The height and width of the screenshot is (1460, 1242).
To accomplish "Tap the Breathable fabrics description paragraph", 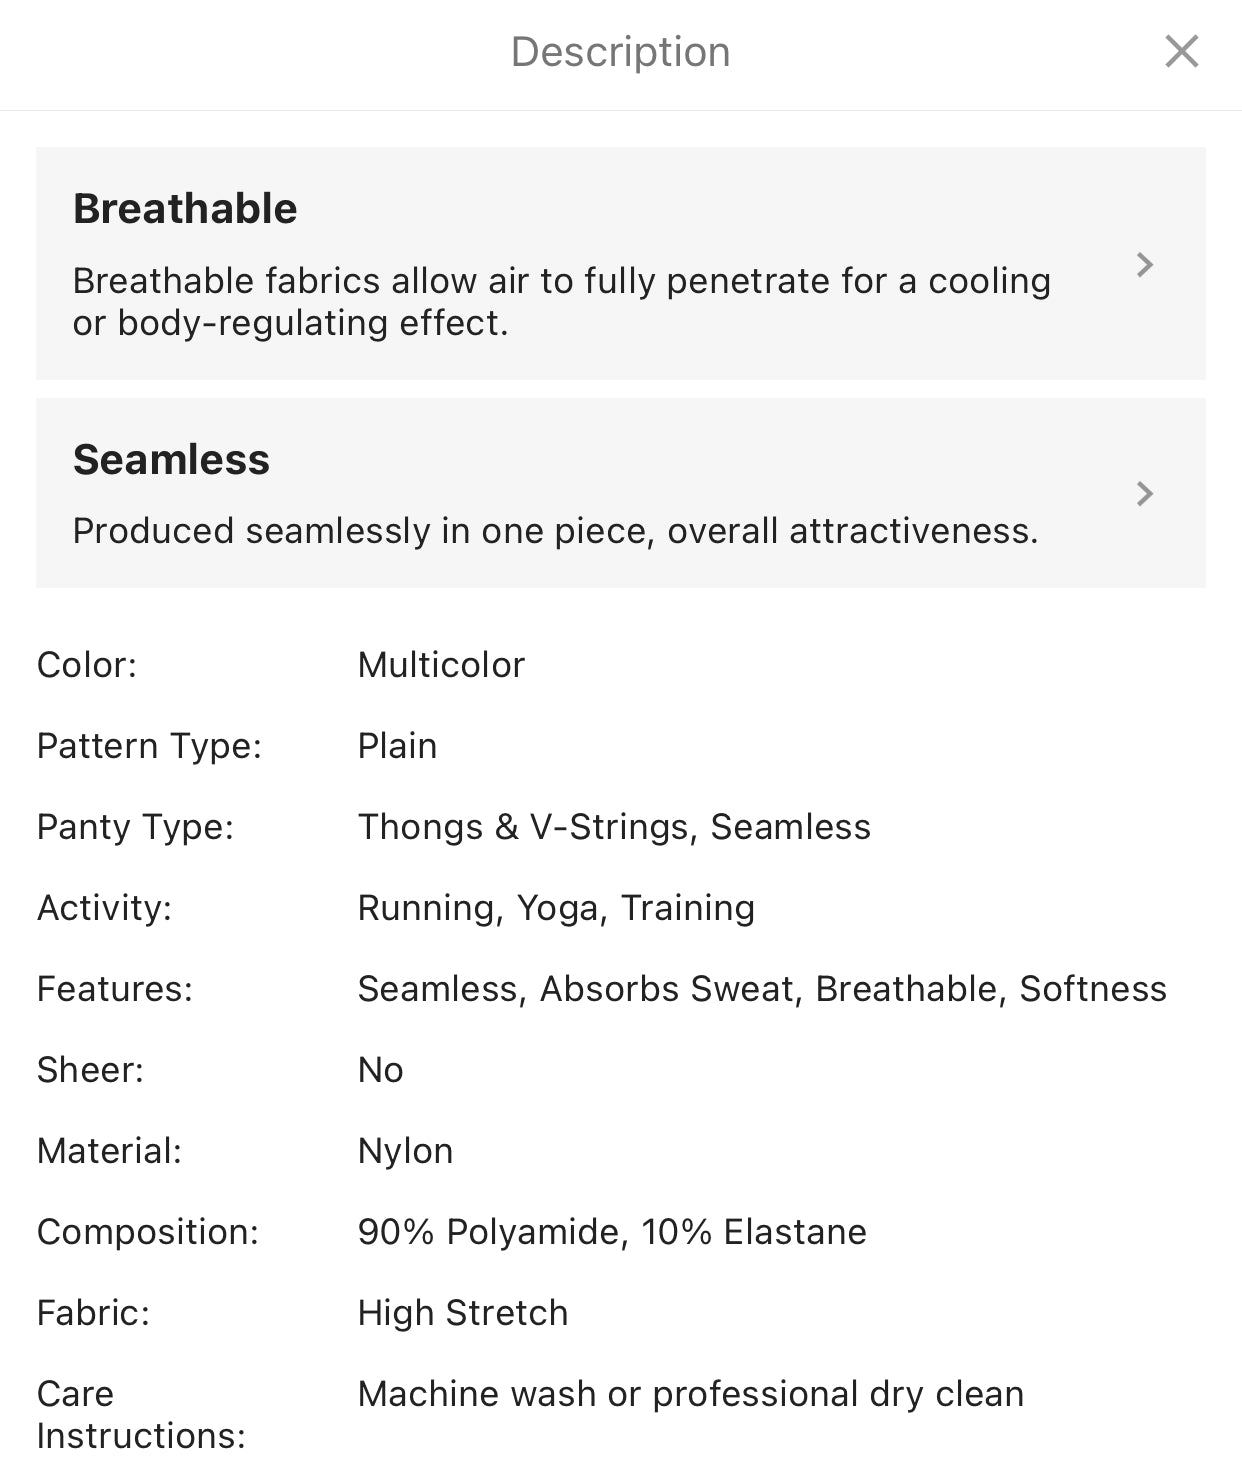I will coord(561,302).
